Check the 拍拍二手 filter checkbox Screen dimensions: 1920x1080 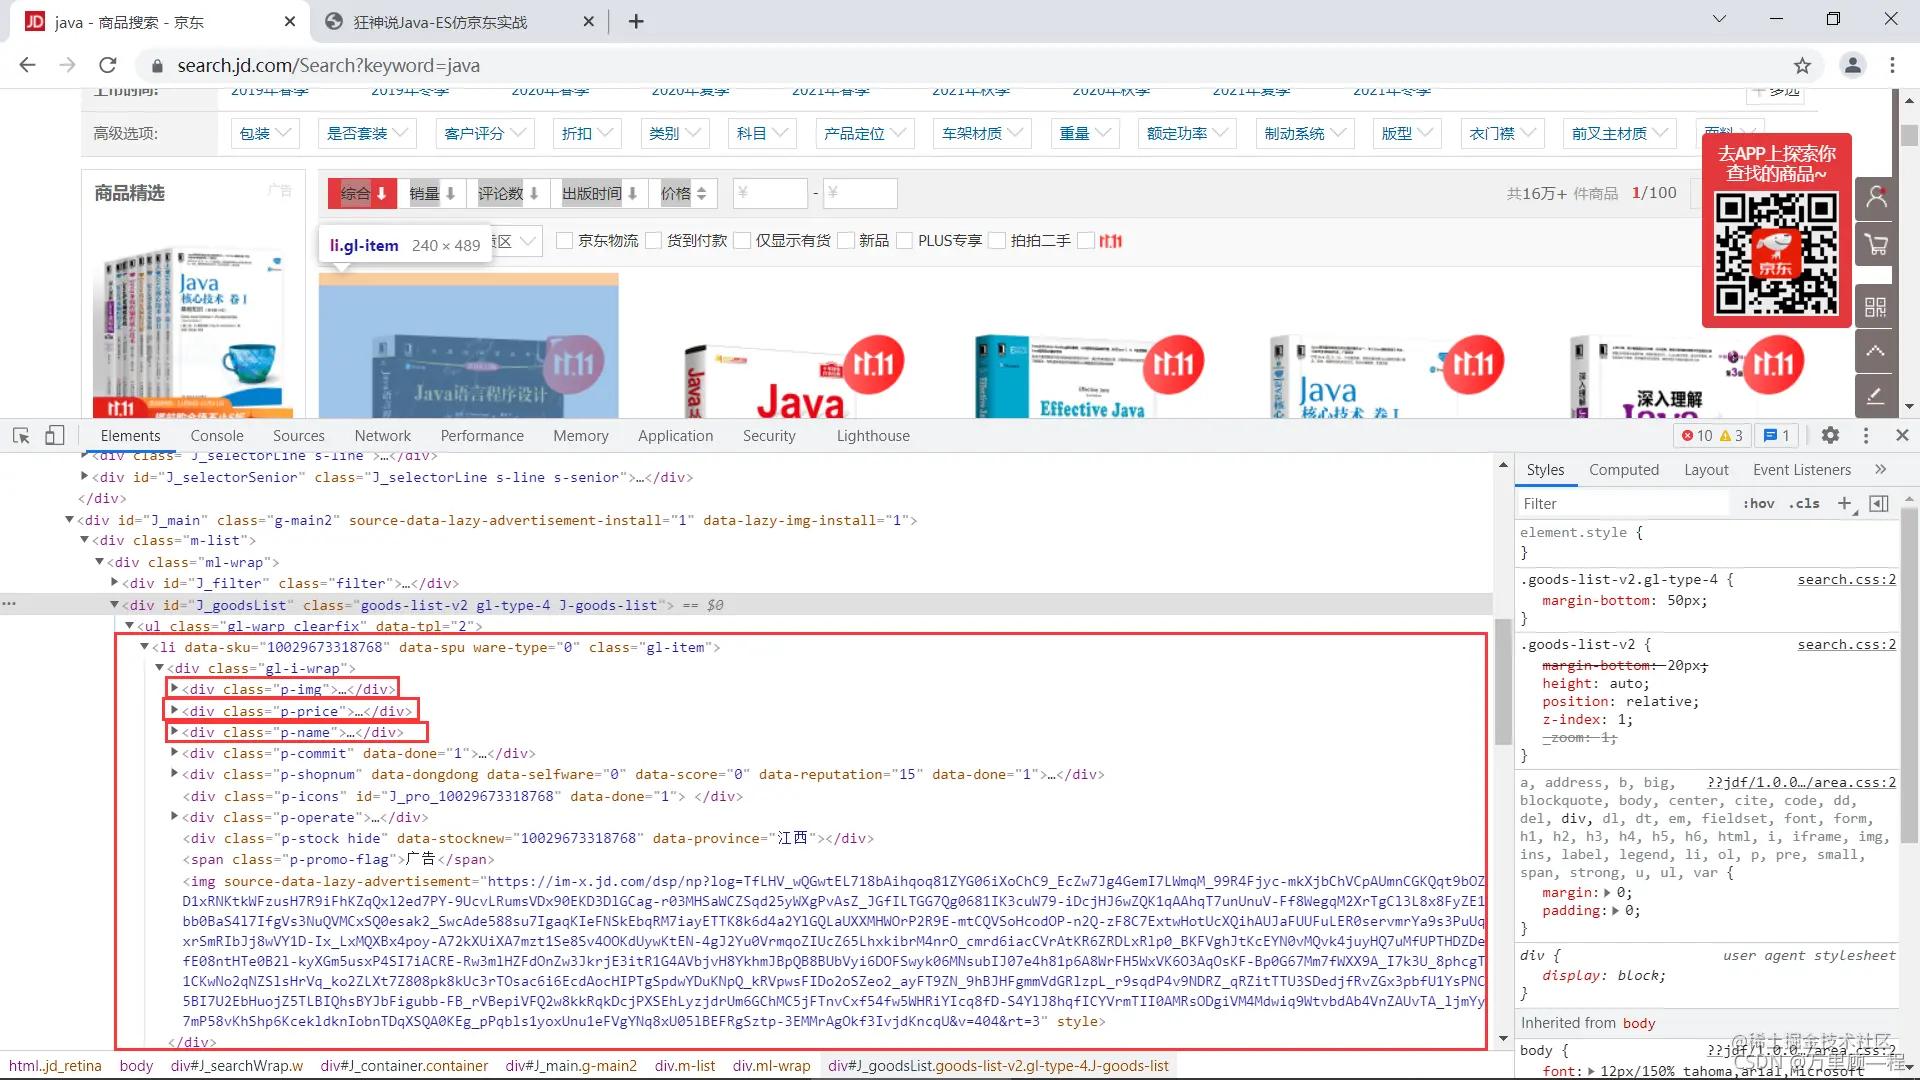997,241
